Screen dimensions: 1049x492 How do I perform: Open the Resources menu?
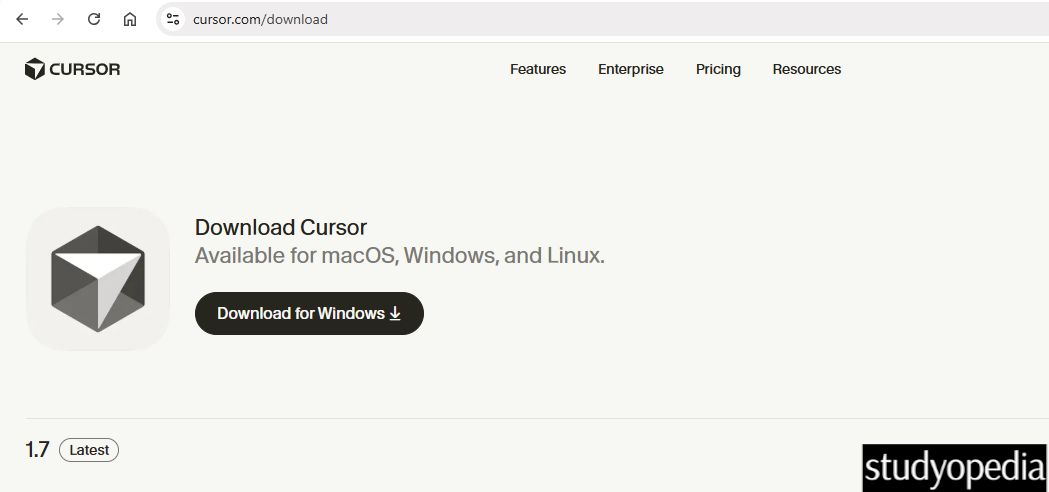(x=807, y=70)
